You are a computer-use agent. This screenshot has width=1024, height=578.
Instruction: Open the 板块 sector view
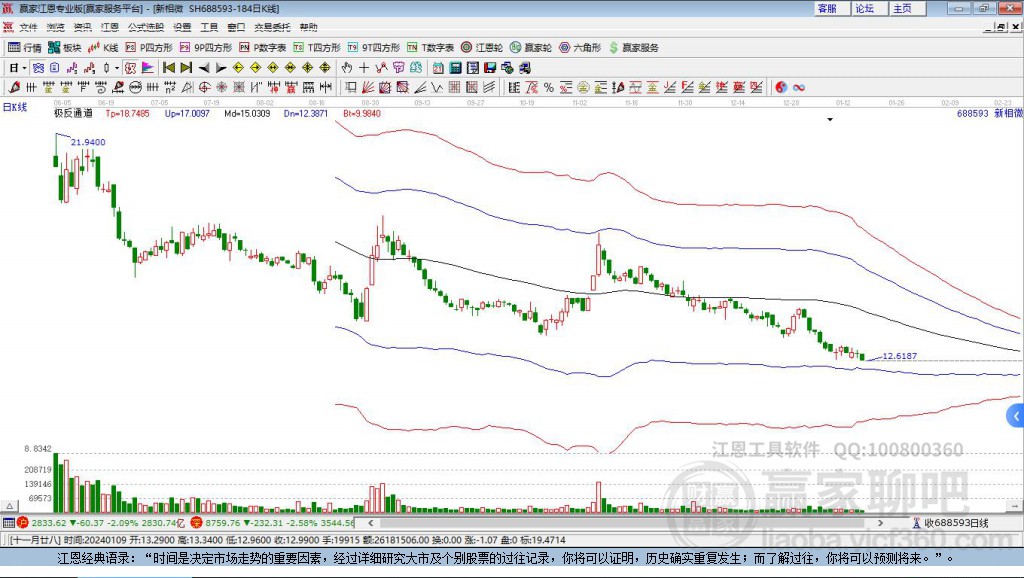64,48
